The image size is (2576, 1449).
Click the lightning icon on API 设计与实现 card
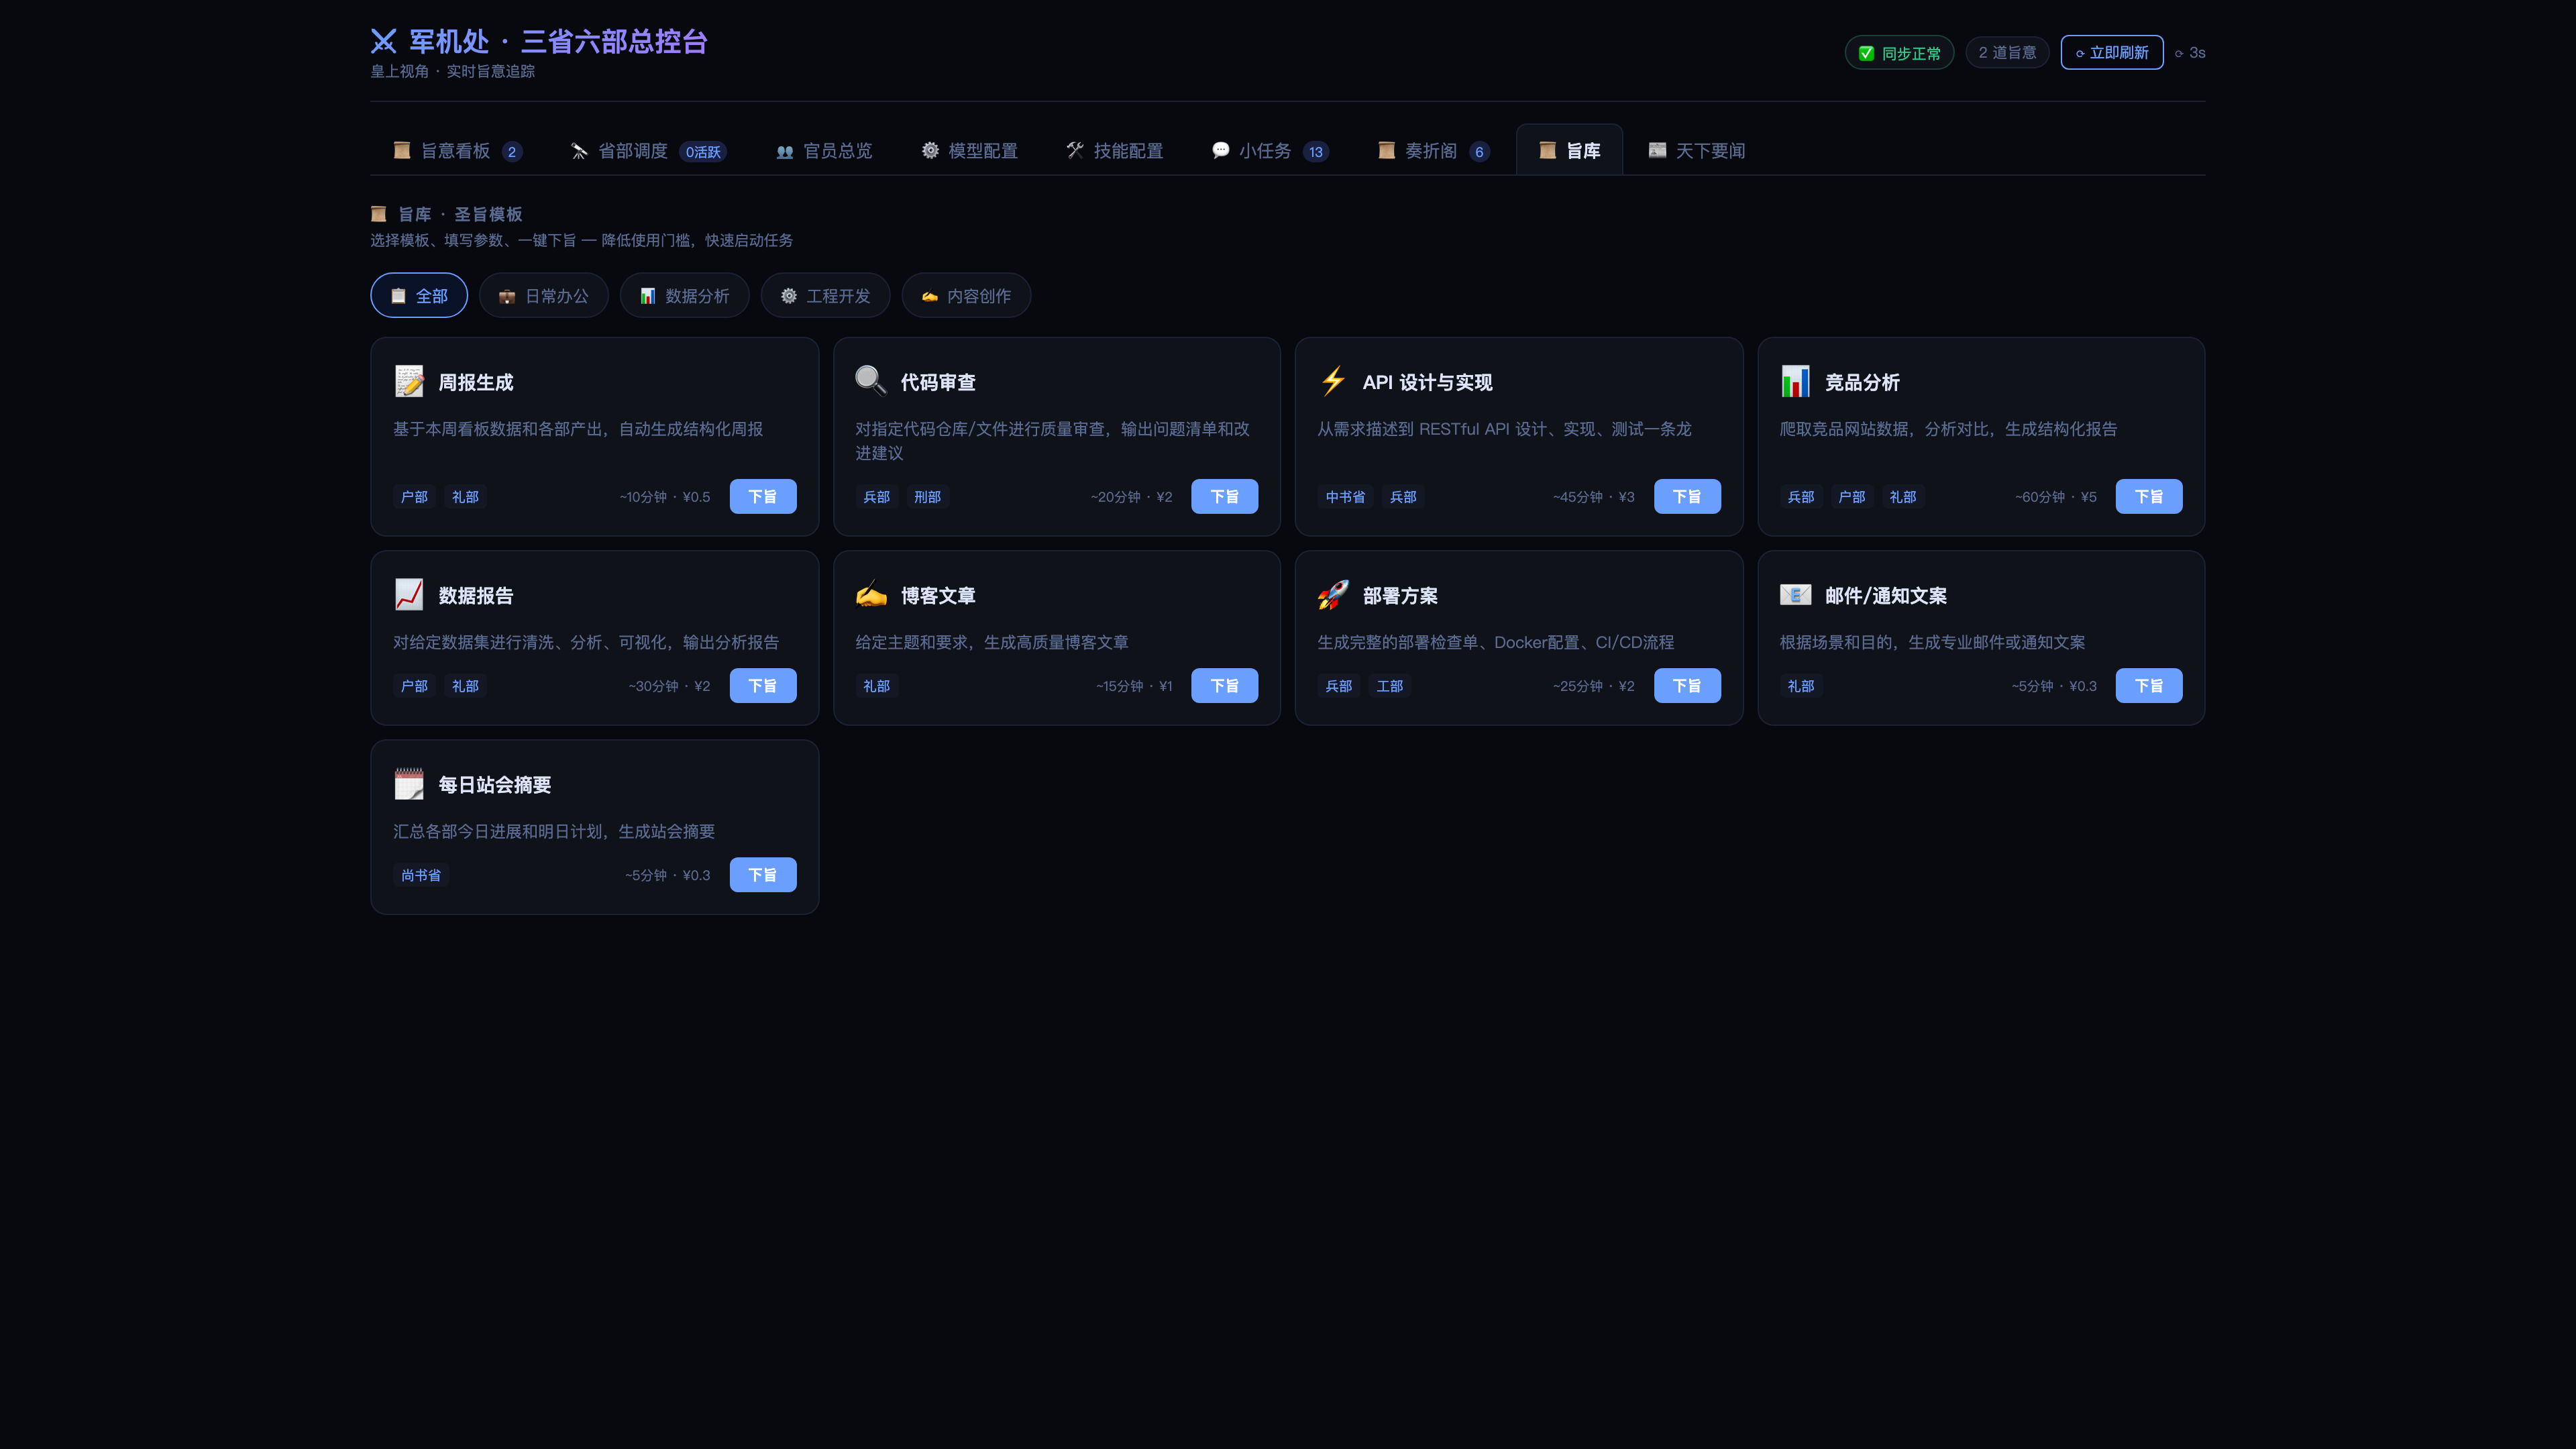pos(1333,381)
